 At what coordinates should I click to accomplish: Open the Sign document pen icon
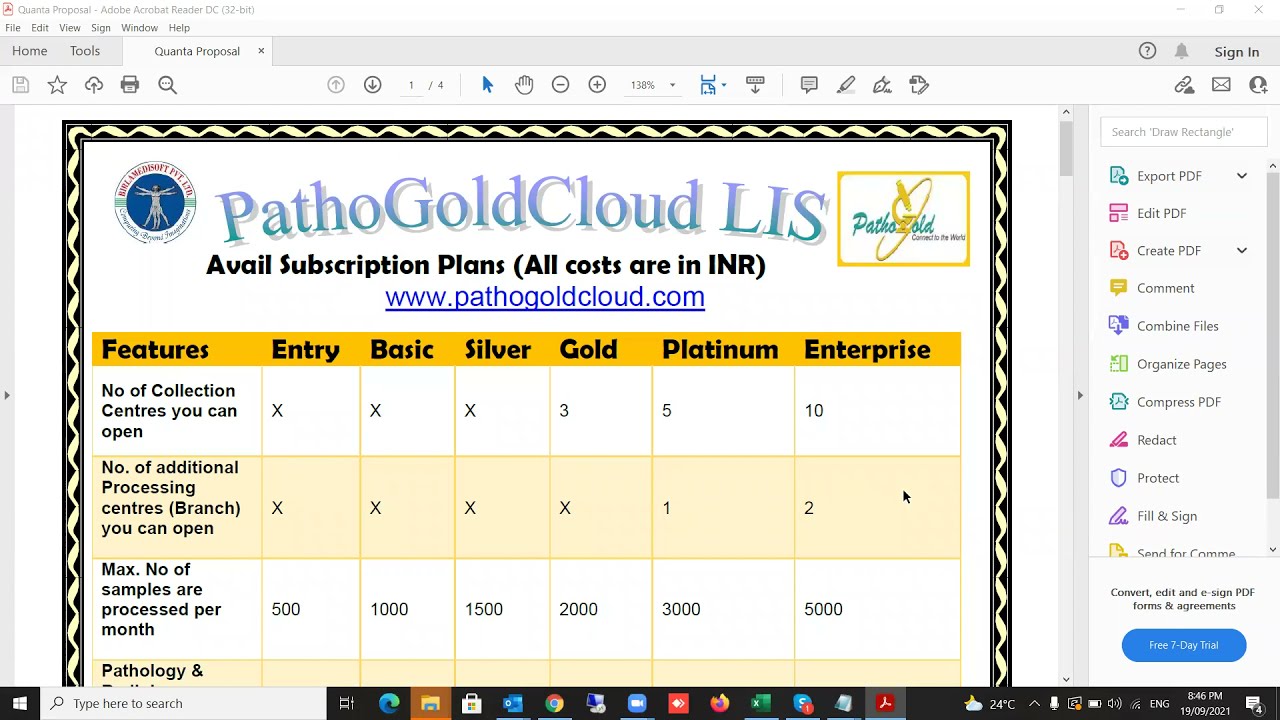tap(882, 85)
